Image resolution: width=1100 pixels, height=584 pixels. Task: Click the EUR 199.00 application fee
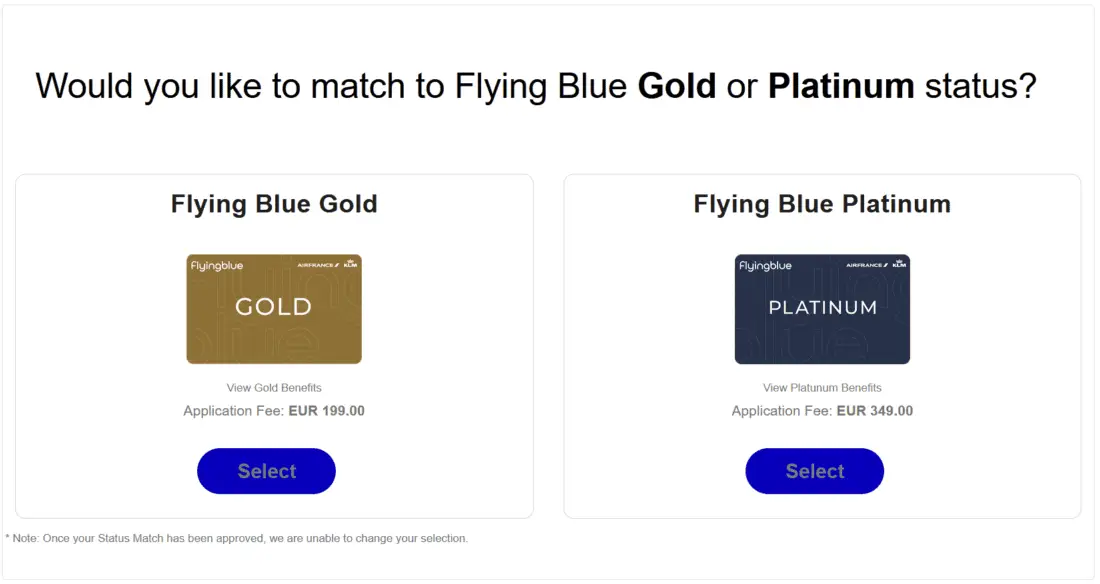[x=326, y=411]
